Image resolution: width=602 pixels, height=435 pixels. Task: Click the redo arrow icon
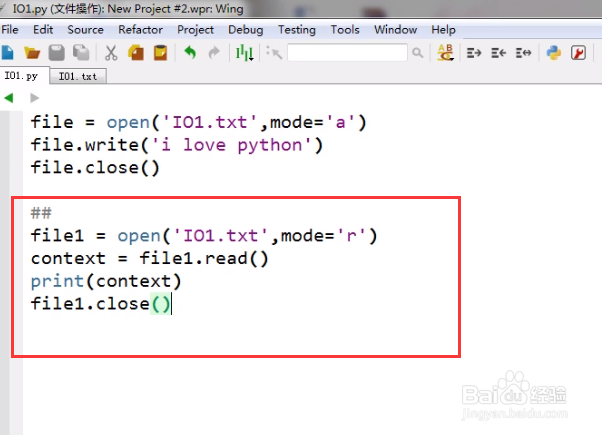point(214,53)
